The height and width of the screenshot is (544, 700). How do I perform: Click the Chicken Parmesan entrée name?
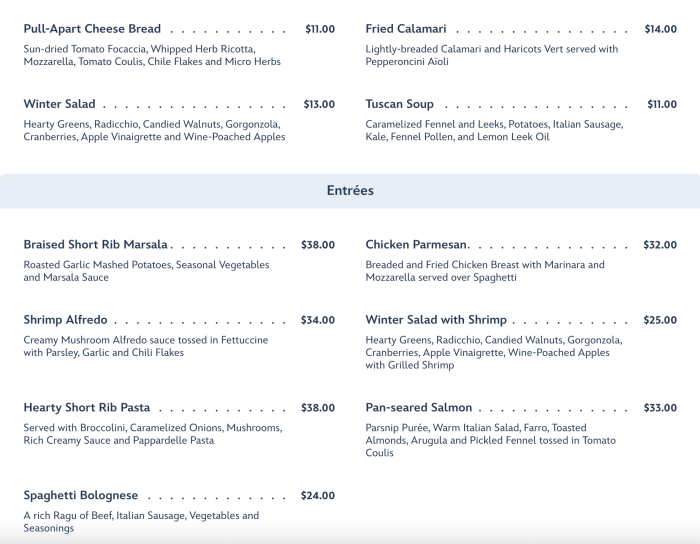pos(417,244)
